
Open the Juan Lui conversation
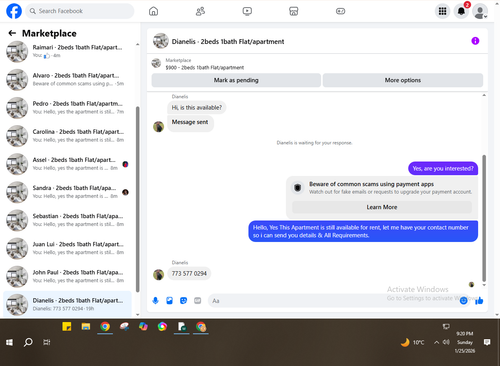[68, 248]
